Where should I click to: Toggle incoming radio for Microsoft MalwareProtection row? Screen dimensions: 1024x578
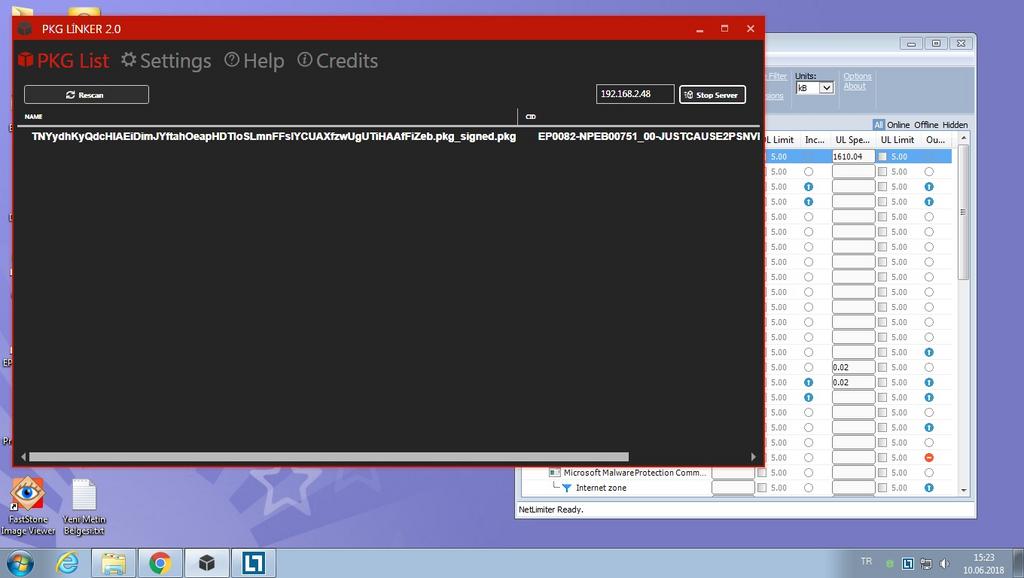click(x=808, y=473)
